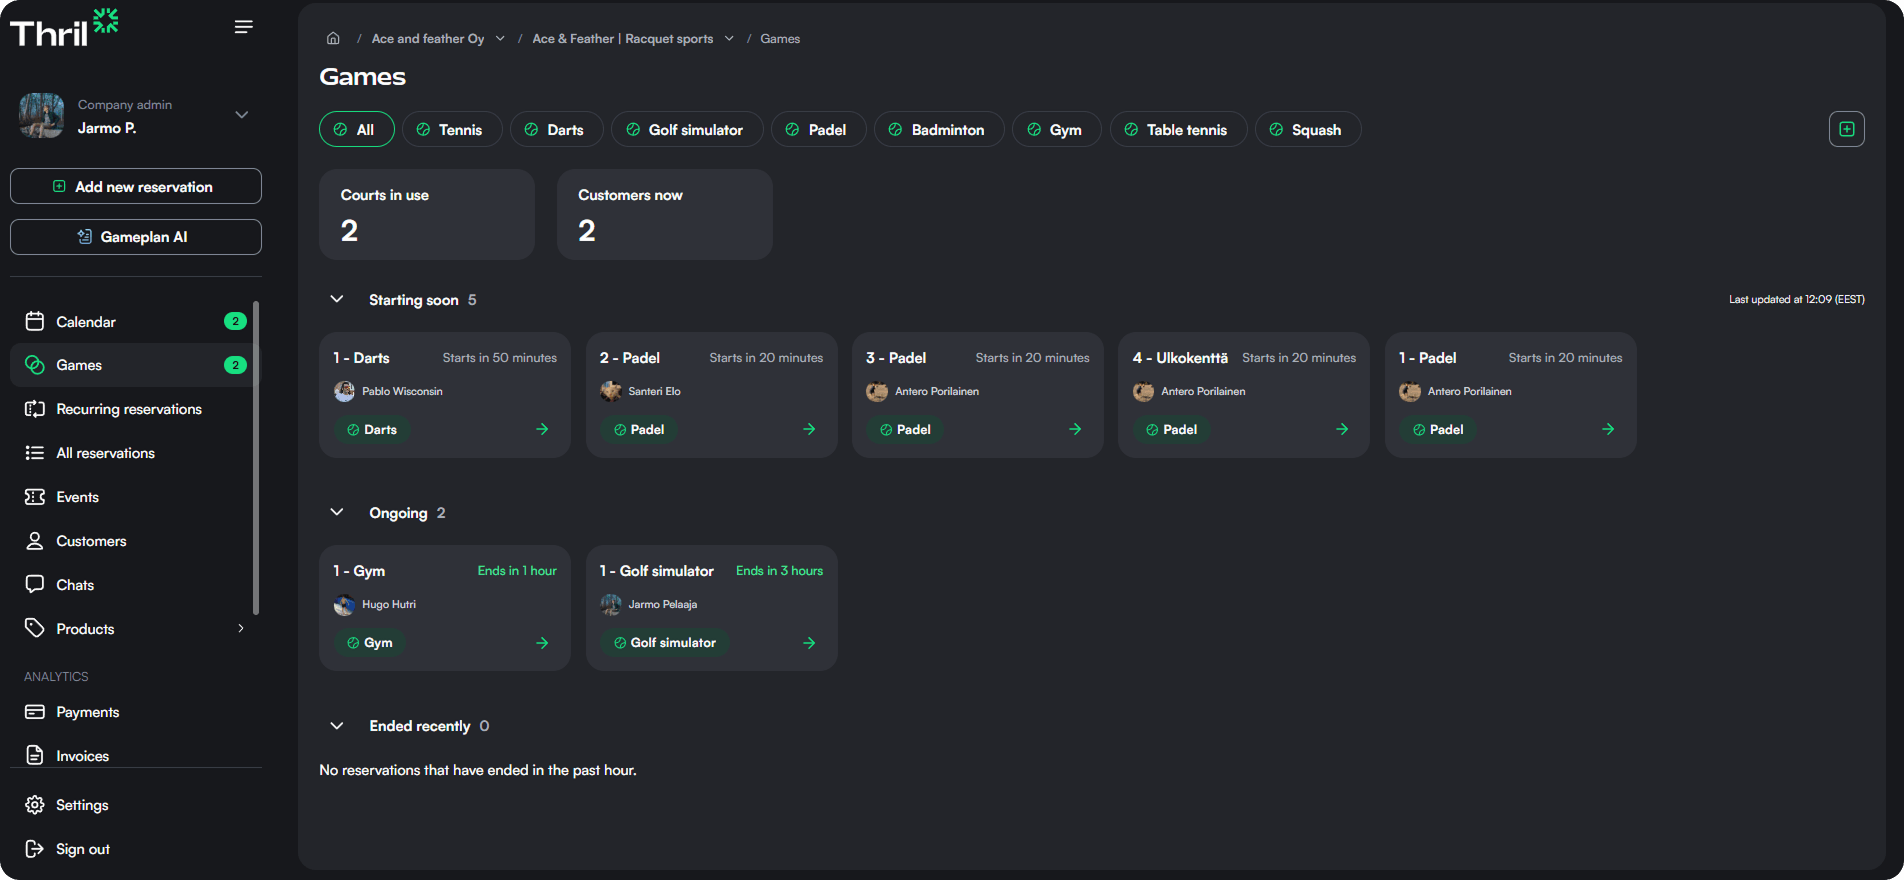
Task: Open Settings from the sidebar
Action: pos(82,805)
